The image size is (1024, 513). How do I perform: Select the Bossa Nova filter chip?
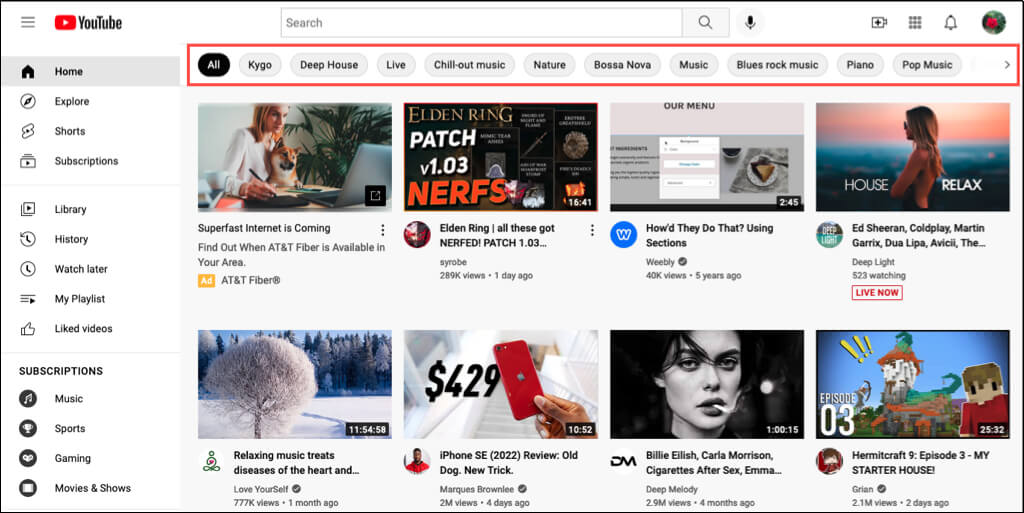click(x=622, y=65)
